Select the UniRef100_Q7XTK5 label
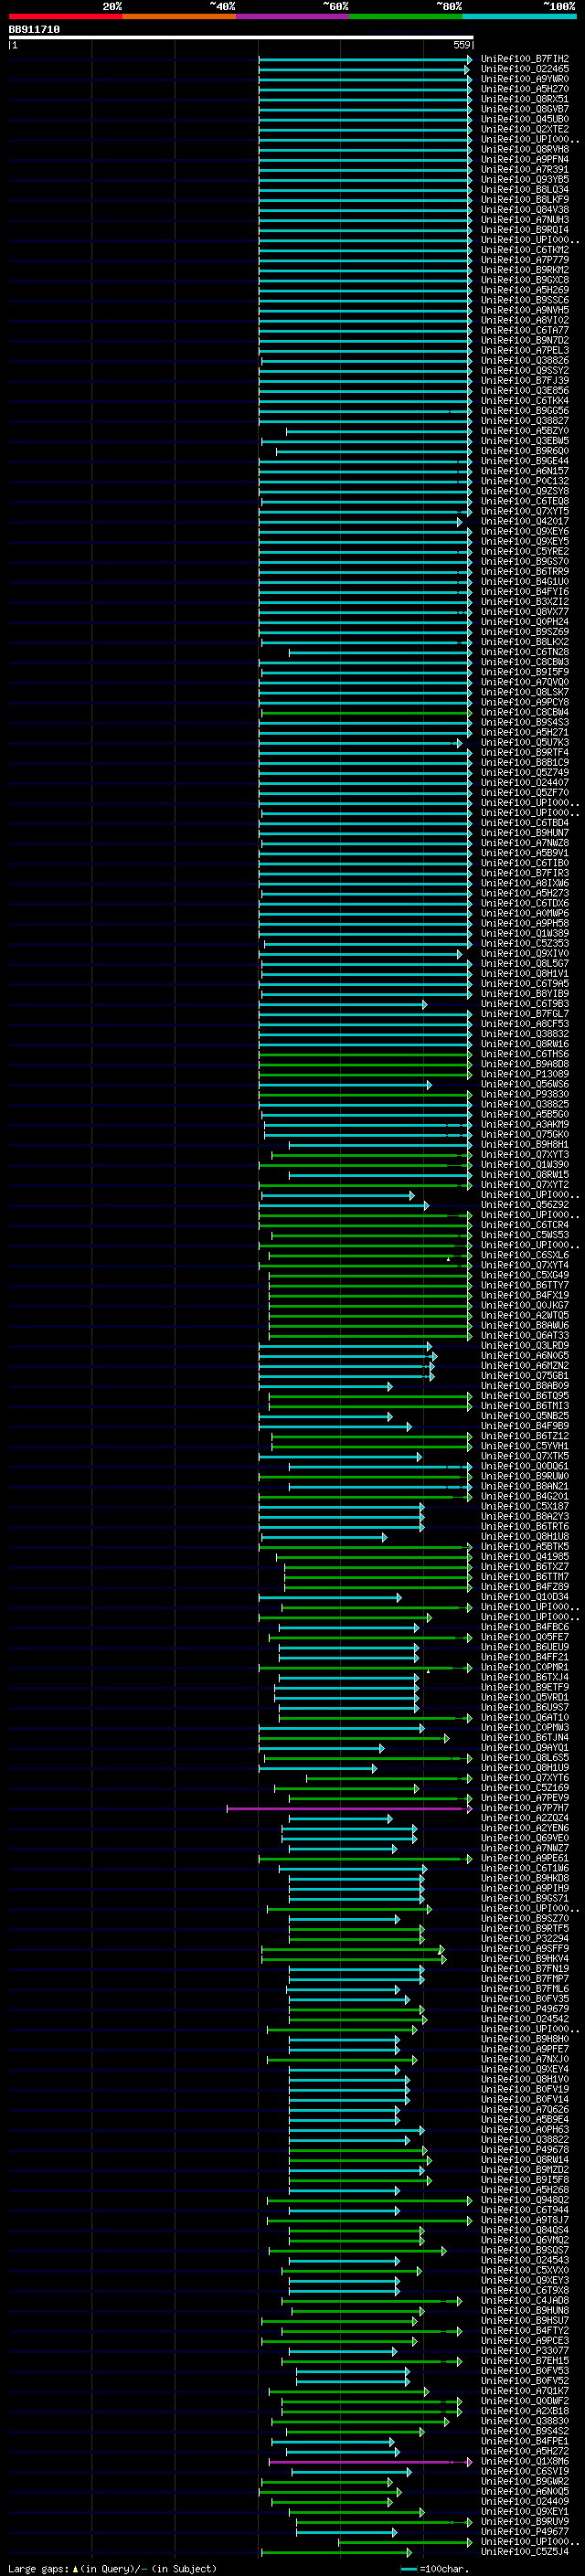The image size is (585, 2576). pos(524,1456)
